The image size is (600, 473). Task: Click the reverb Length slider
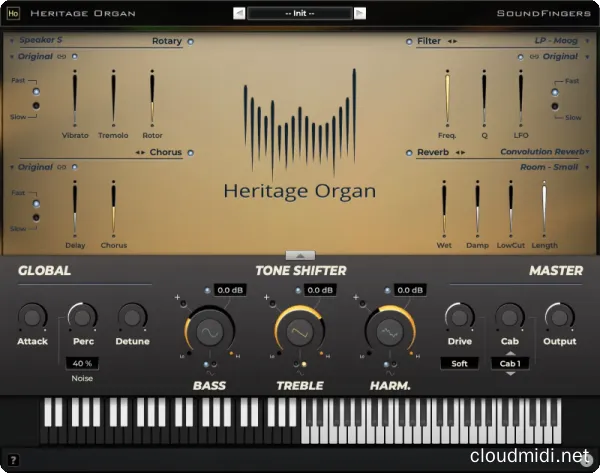click(544, 209)
